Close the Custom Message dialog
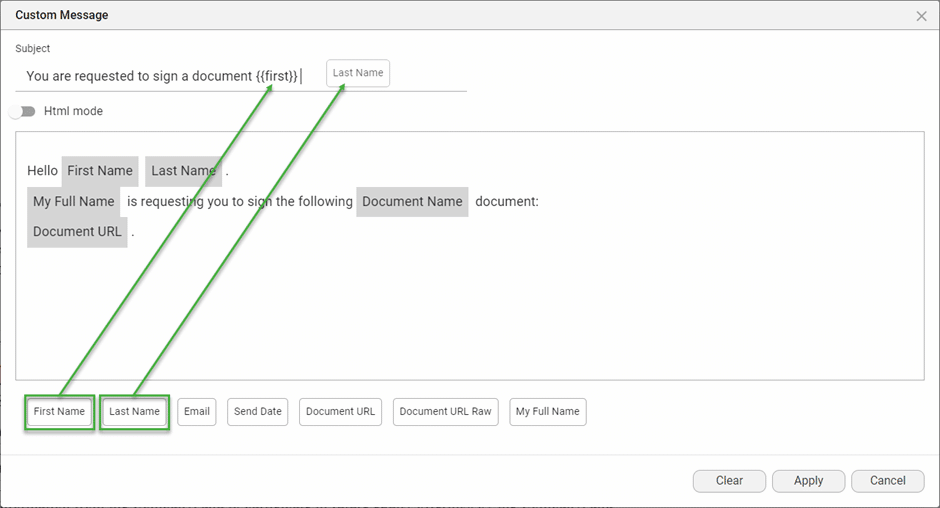Screen dimensions: 940x508 (x=921, y=16)
